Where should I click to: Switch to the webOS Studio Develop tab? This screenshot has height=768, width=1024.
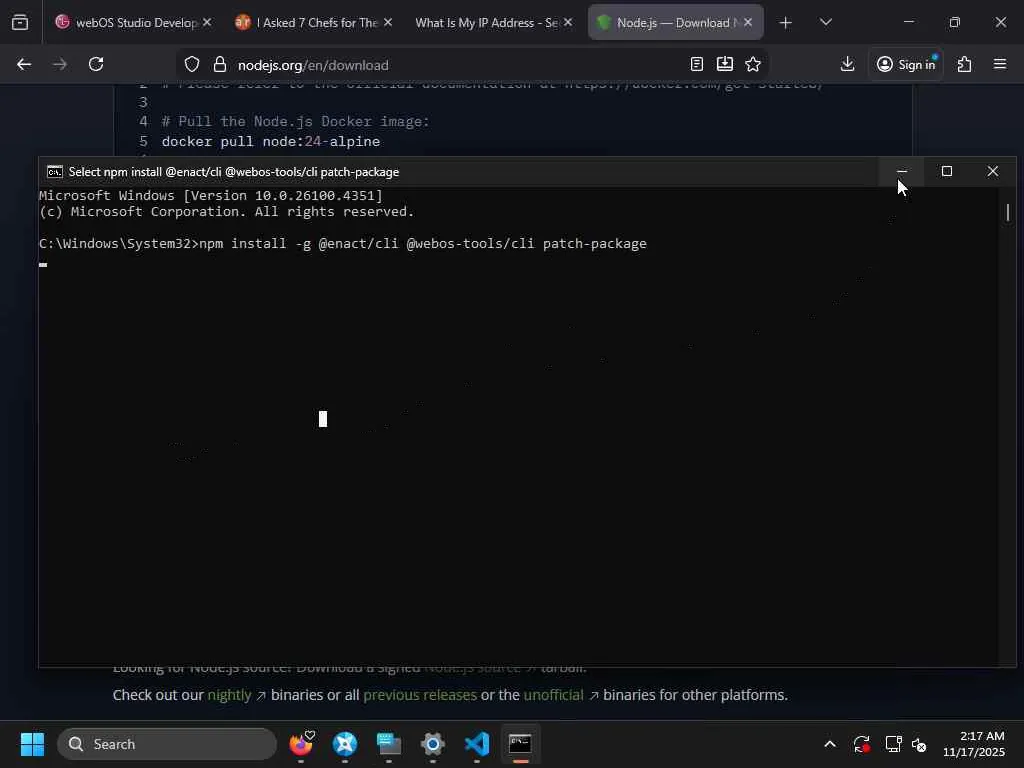[x=126, y=23]
